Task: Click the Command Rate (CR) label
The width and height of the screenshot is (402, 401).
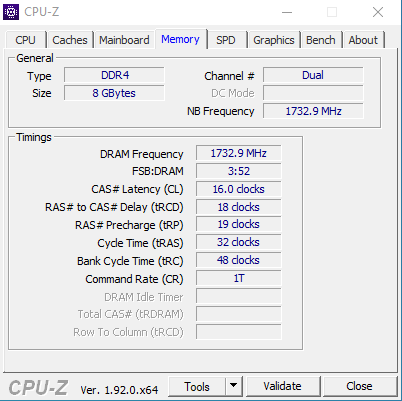Action: coord(134,279)
